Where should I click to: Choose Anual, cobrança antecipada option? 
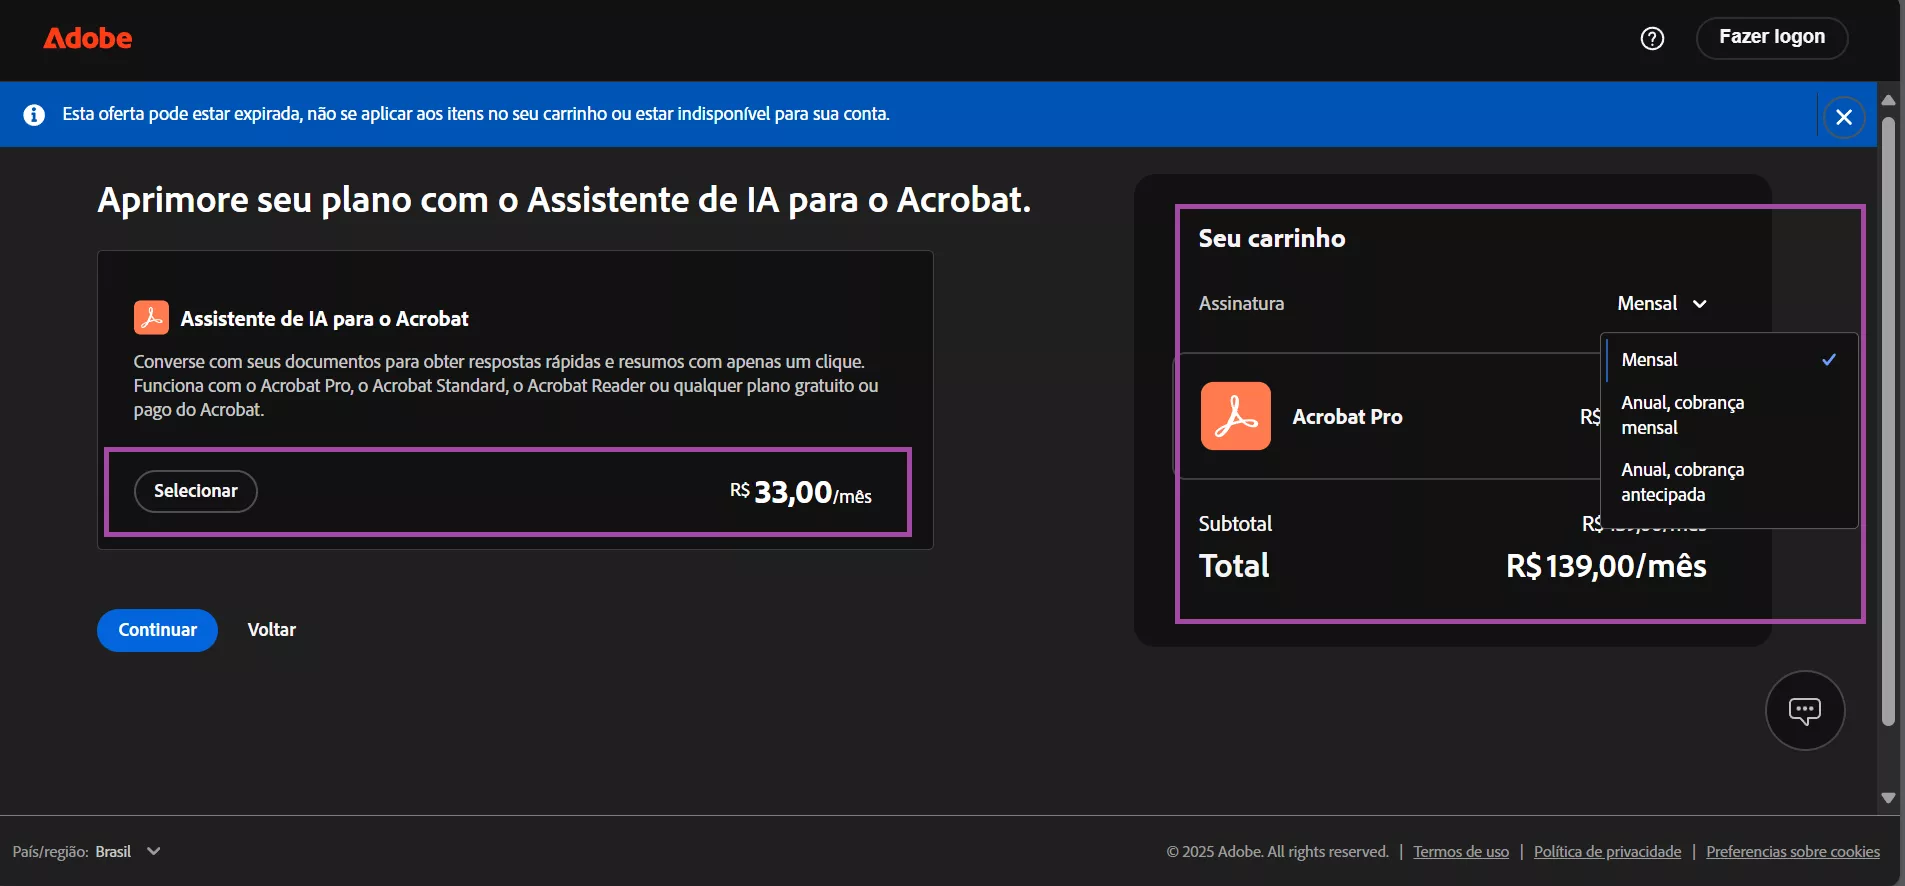click(1729, 482)
